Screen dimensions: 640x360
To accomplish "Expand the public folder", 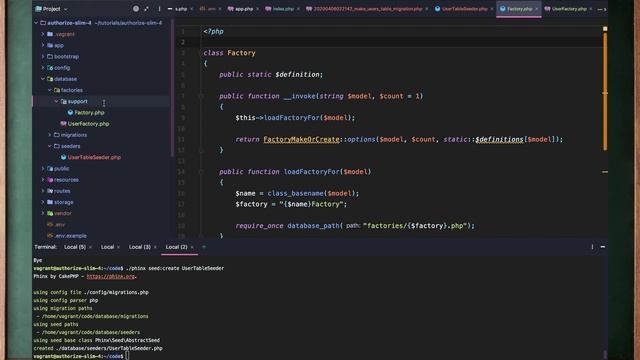I will click(x=43, y=169).
